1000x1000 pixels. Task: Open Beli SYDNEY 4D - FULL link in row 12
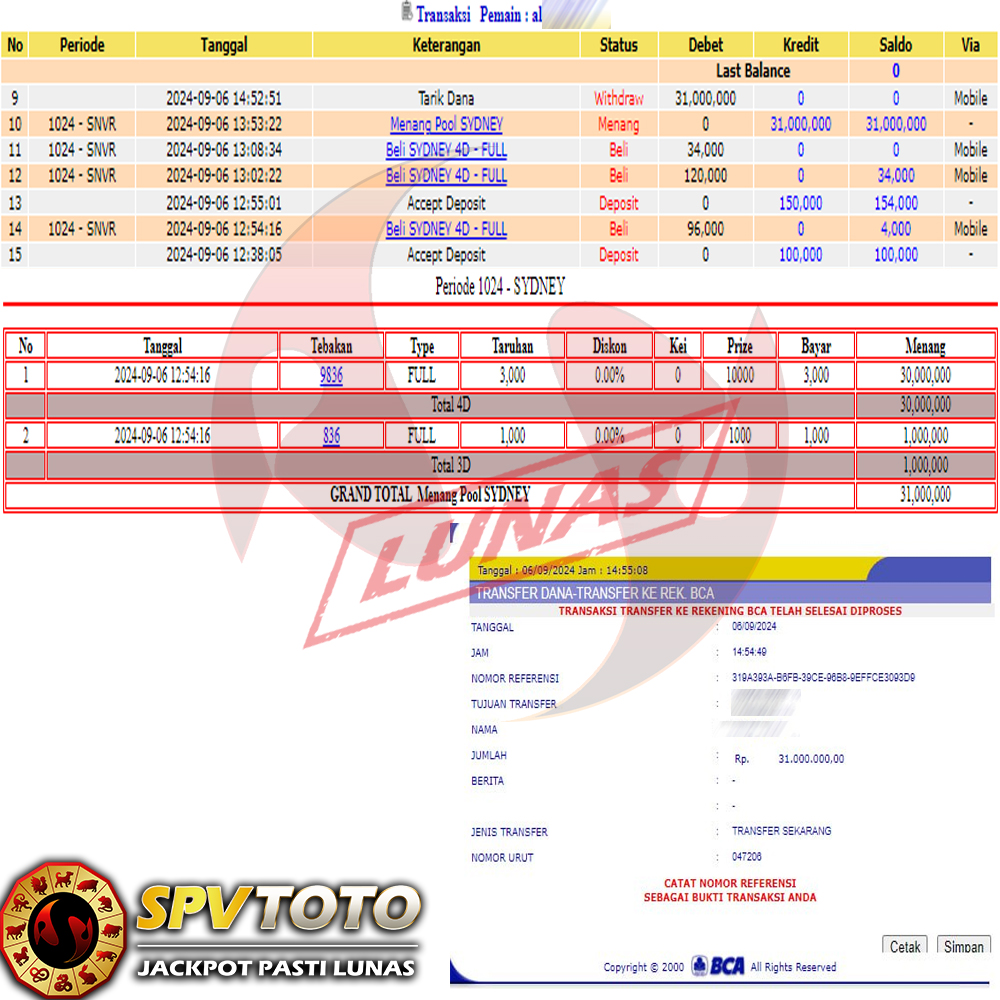[x=446, y=176]
